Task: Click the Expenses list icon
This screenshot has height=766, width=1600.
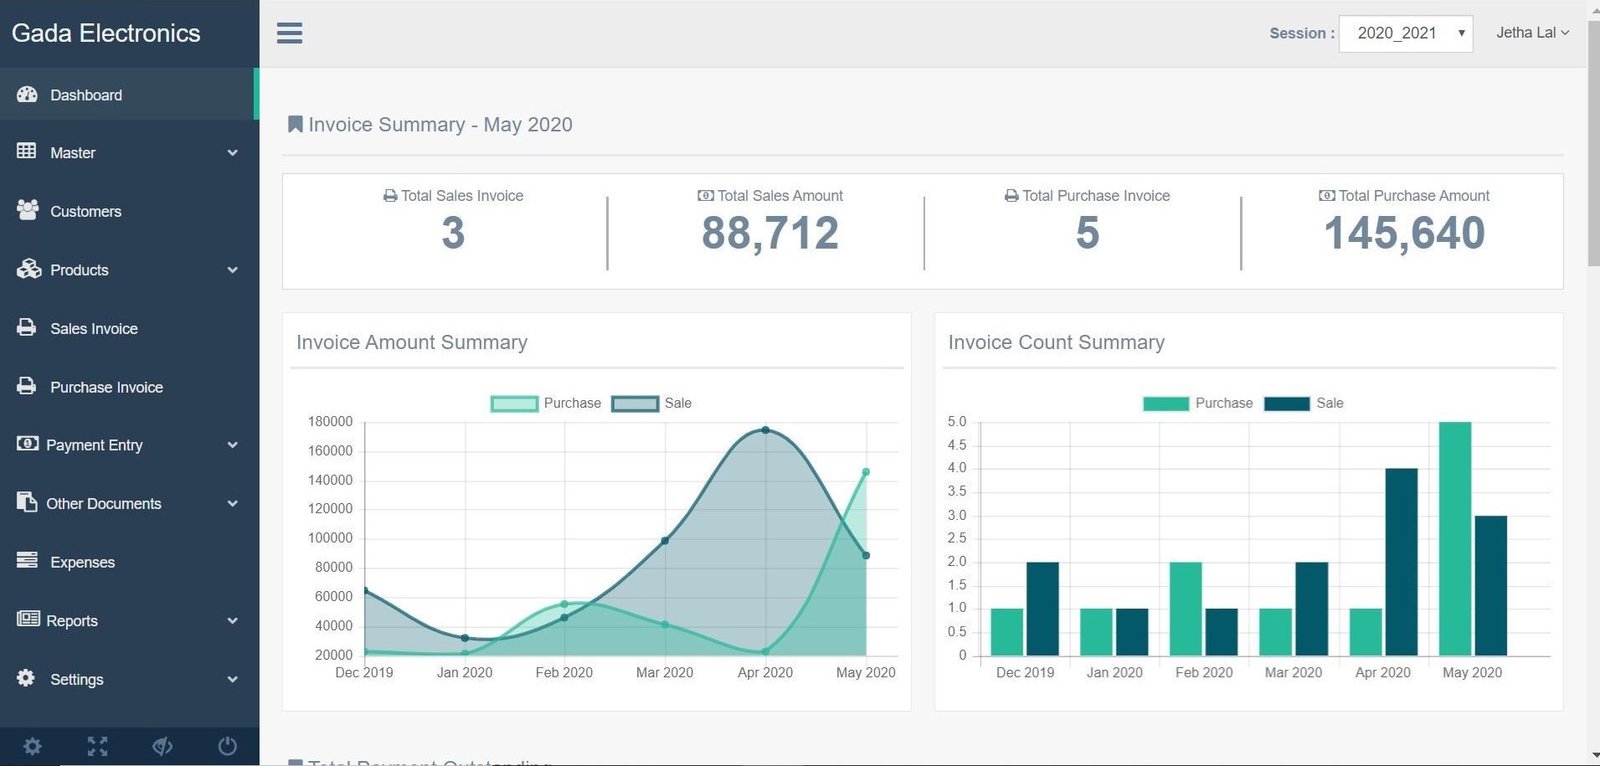Action: click(x=27, y=560)
